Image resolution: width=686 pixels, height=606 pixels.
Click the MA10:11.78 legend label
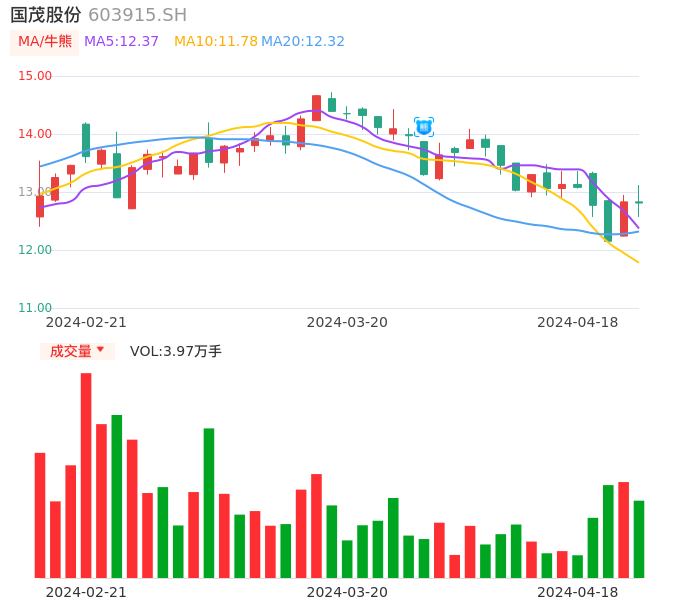(215, 42)
